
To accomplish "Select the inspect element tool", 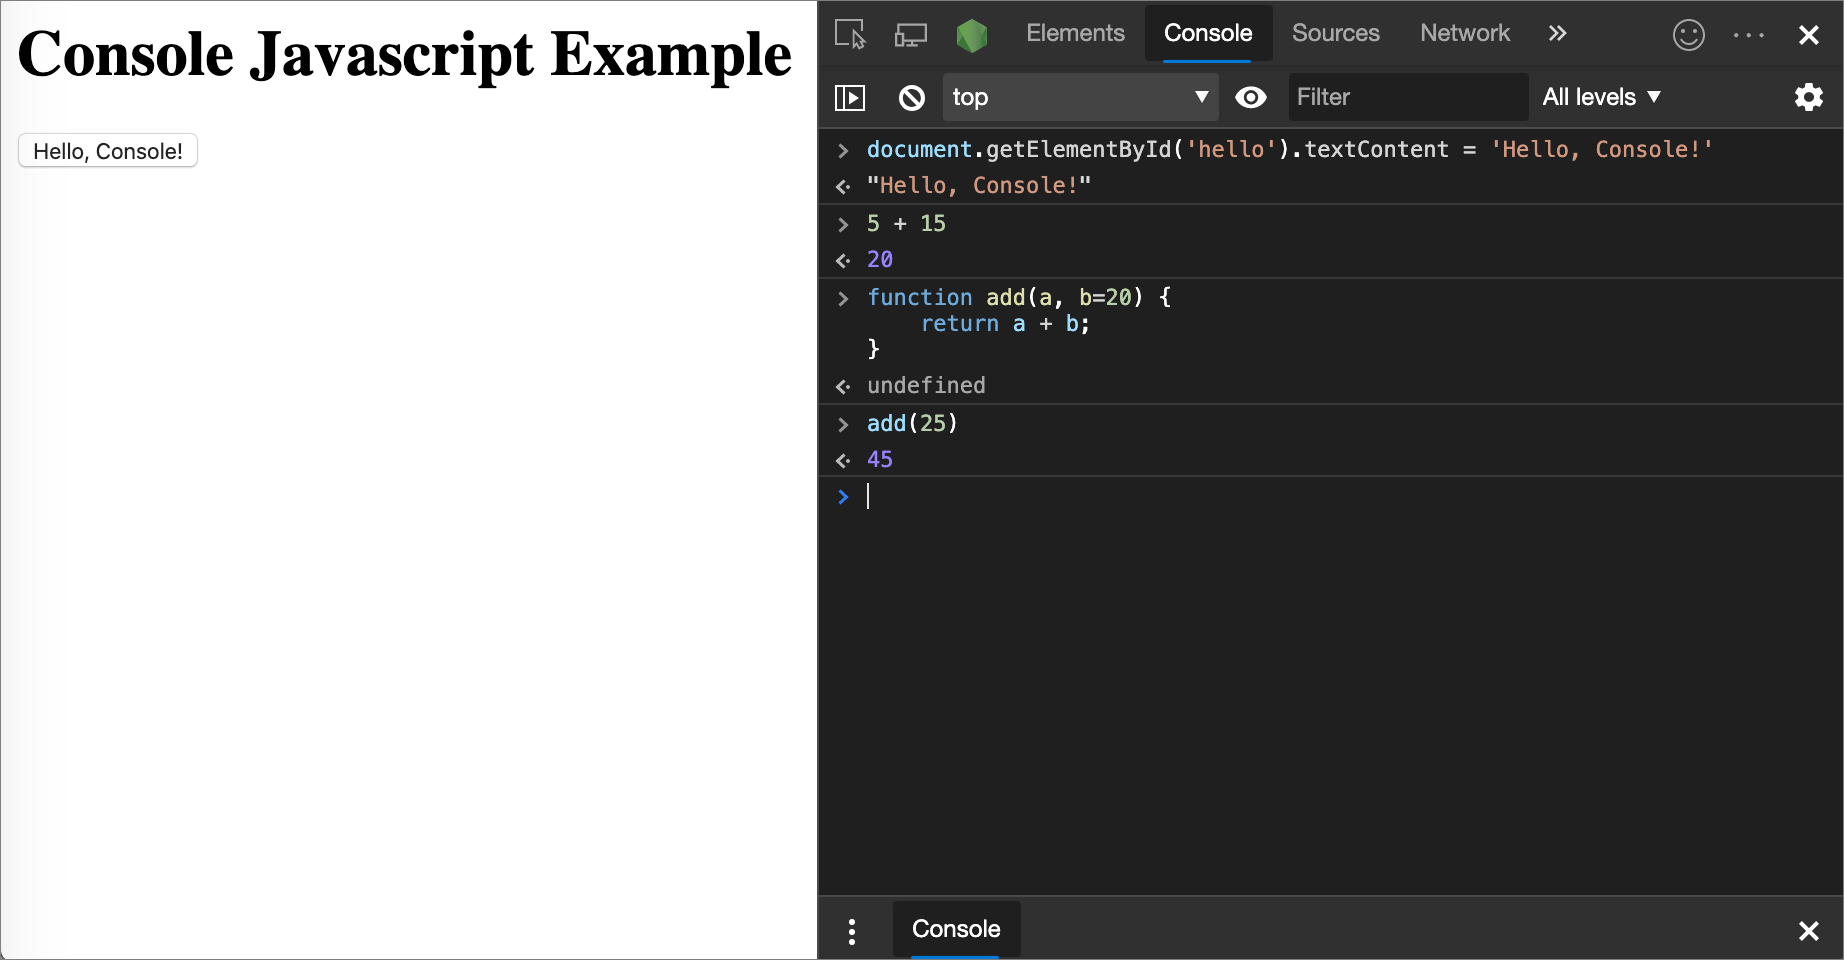I will [x=849, y=34].
